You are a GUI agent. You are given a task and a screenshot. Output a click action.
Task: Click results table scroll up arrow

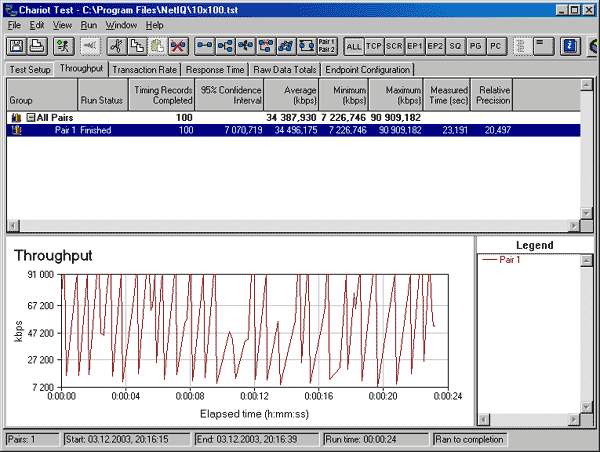[x=587, y=85]
